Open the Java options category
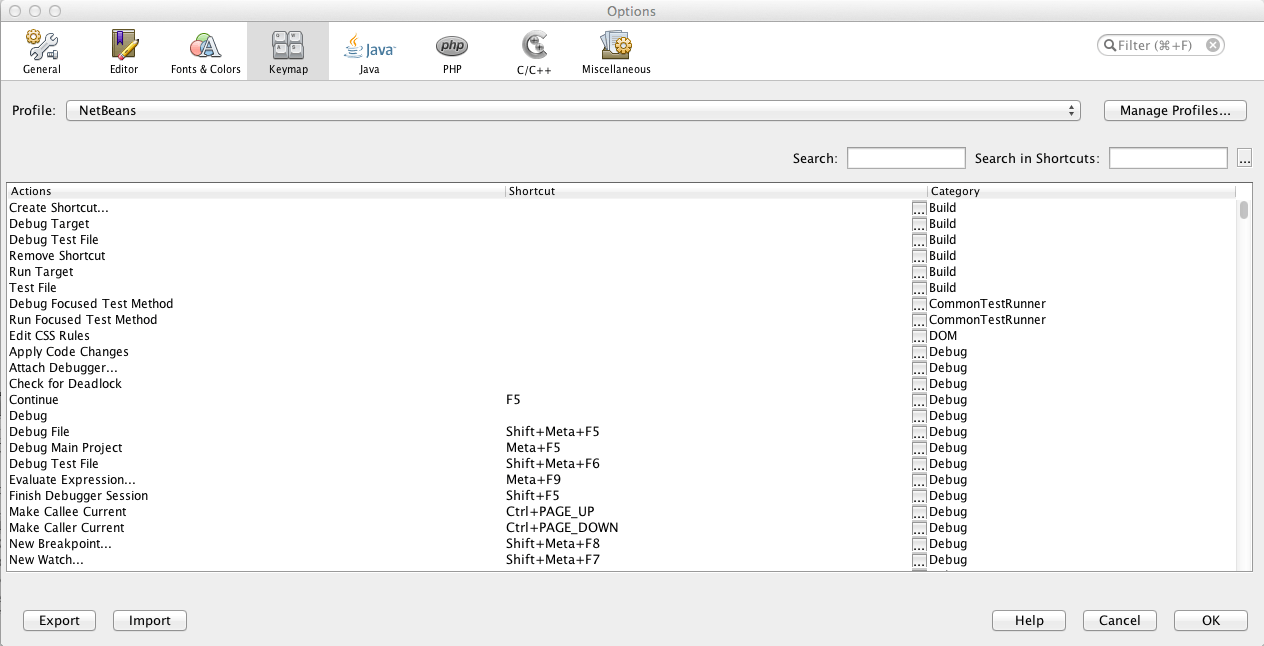The image size is (1264, 646). [x=369, y=52]
